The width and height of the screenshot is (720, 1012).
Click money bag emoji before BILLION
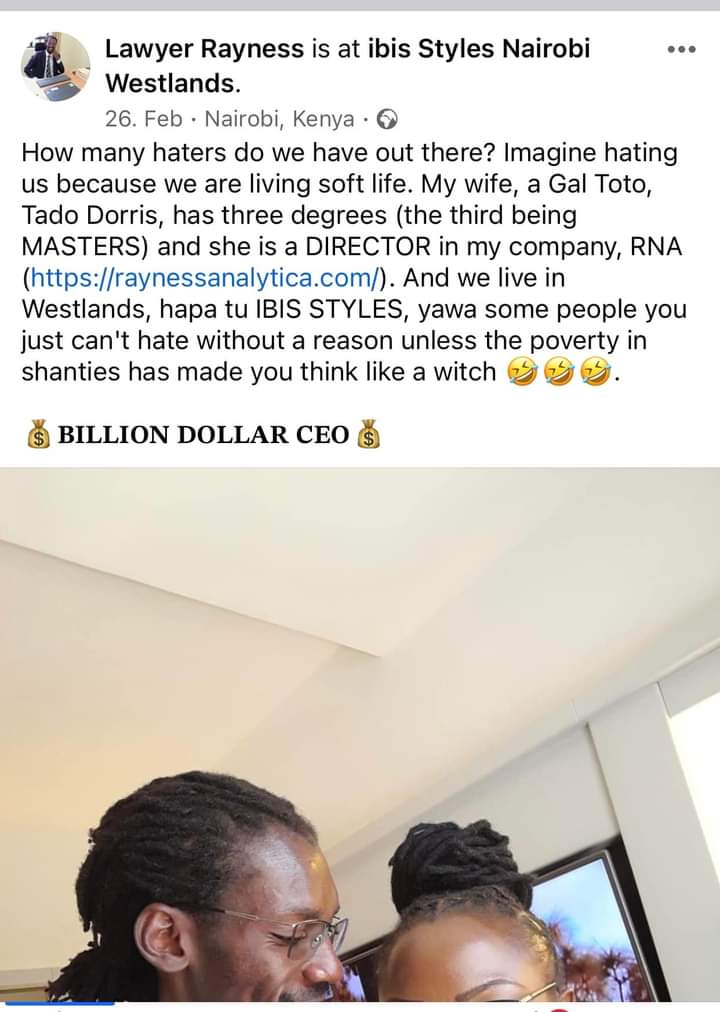coord(38,434)
